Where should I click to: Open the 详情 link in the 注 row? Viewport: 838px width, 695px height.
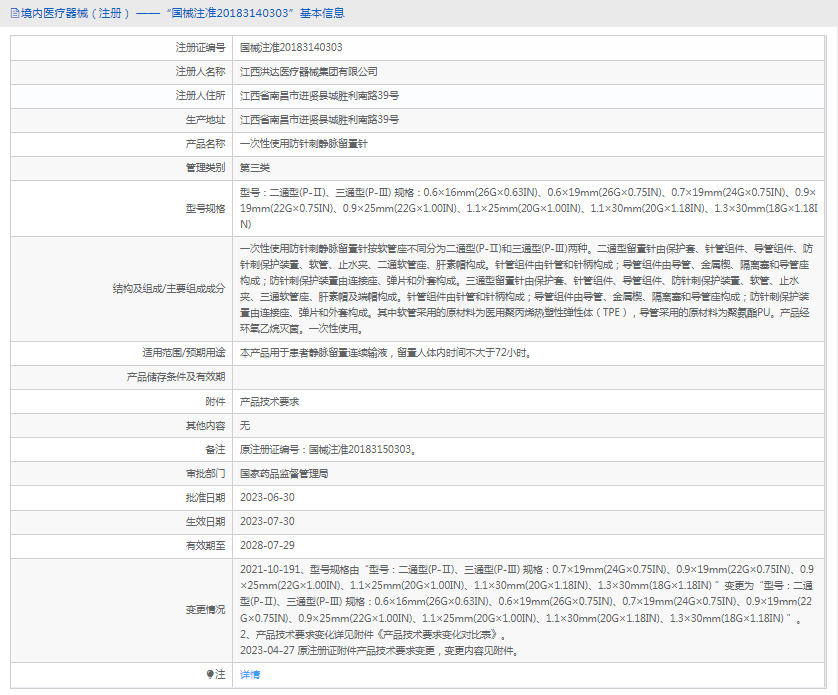pos(250,675)
